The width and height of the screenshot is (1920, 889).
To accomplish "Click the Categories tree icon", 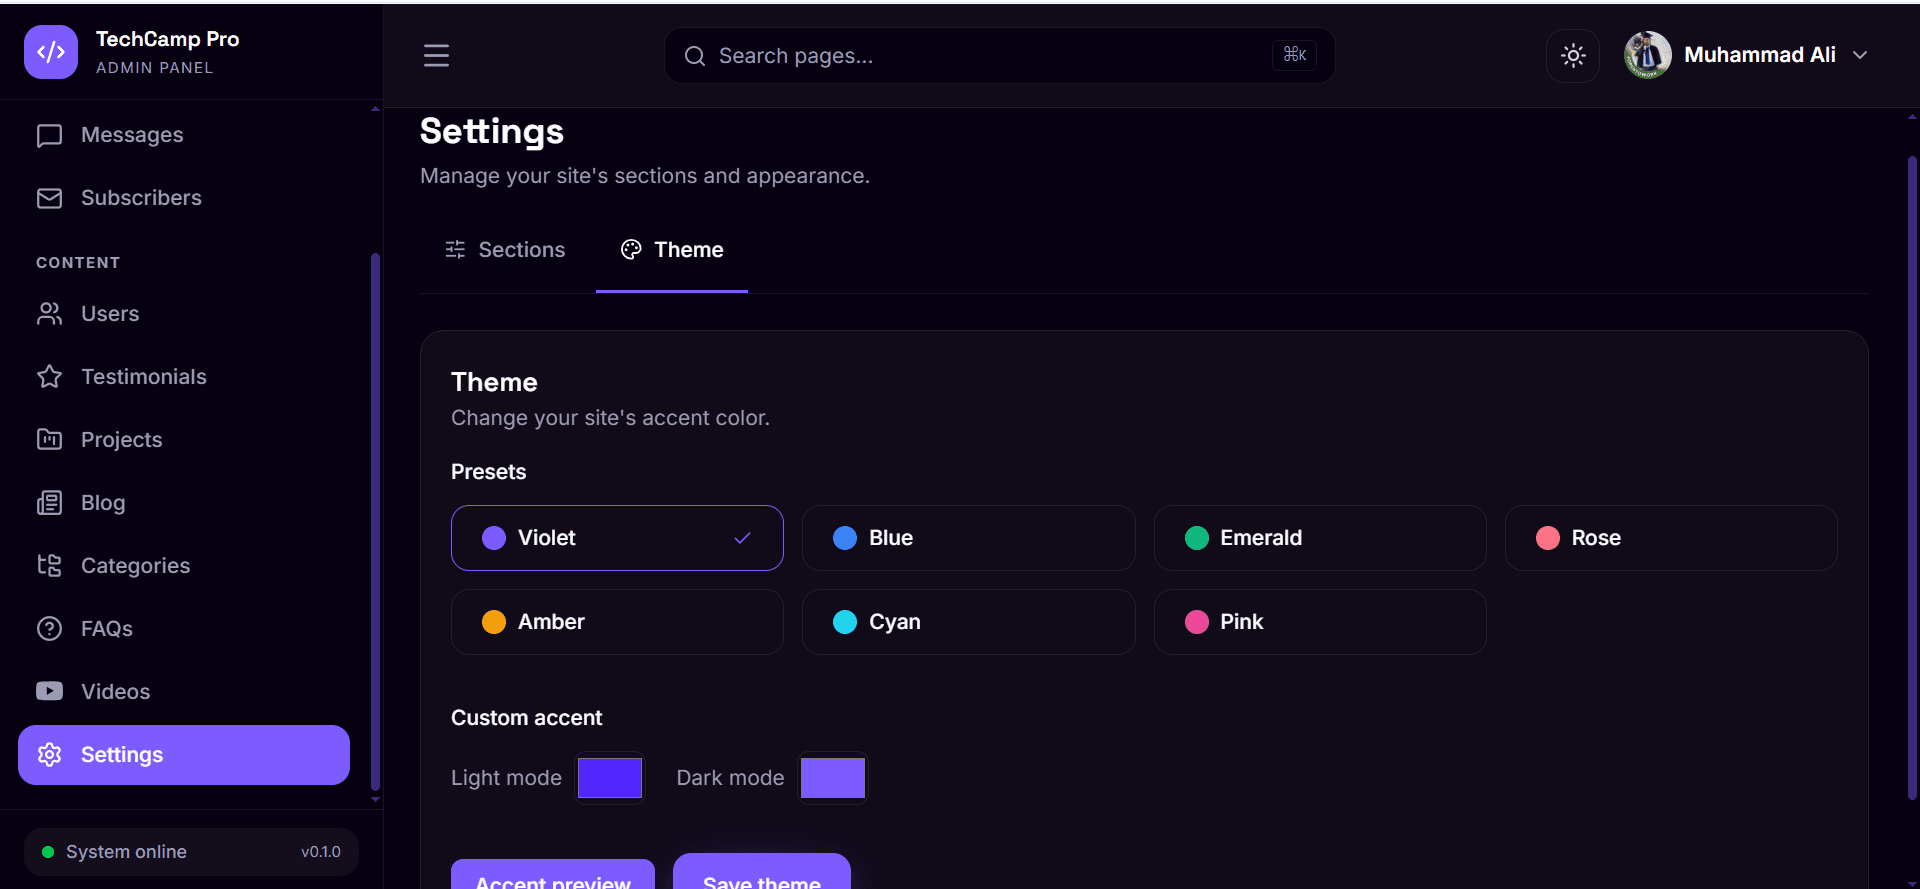I will pyautogui.click(x=49, y=566).
